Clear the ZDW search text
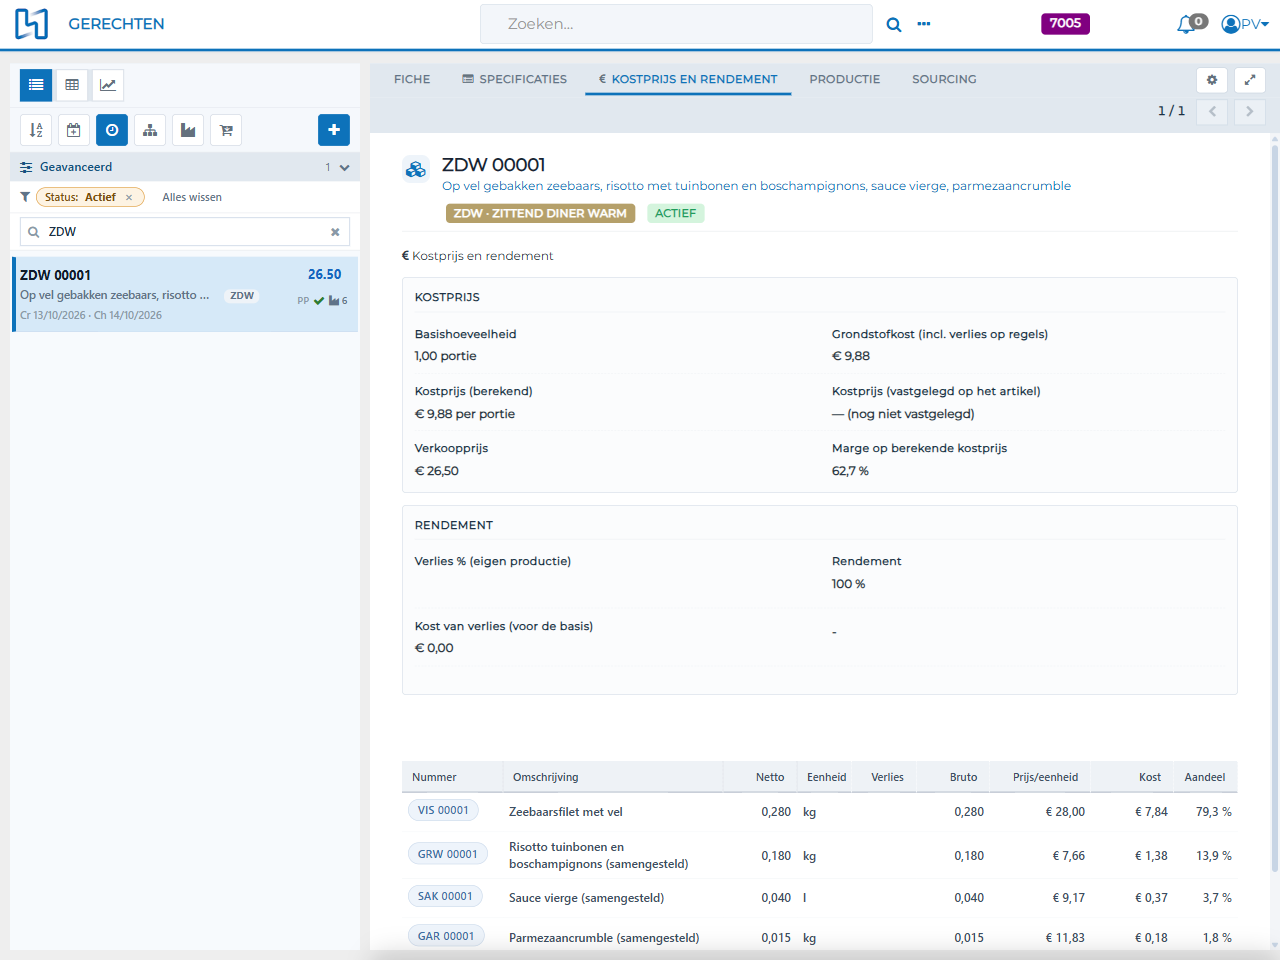This screenshot has height=960, width=1280. (x=335, y=232)
